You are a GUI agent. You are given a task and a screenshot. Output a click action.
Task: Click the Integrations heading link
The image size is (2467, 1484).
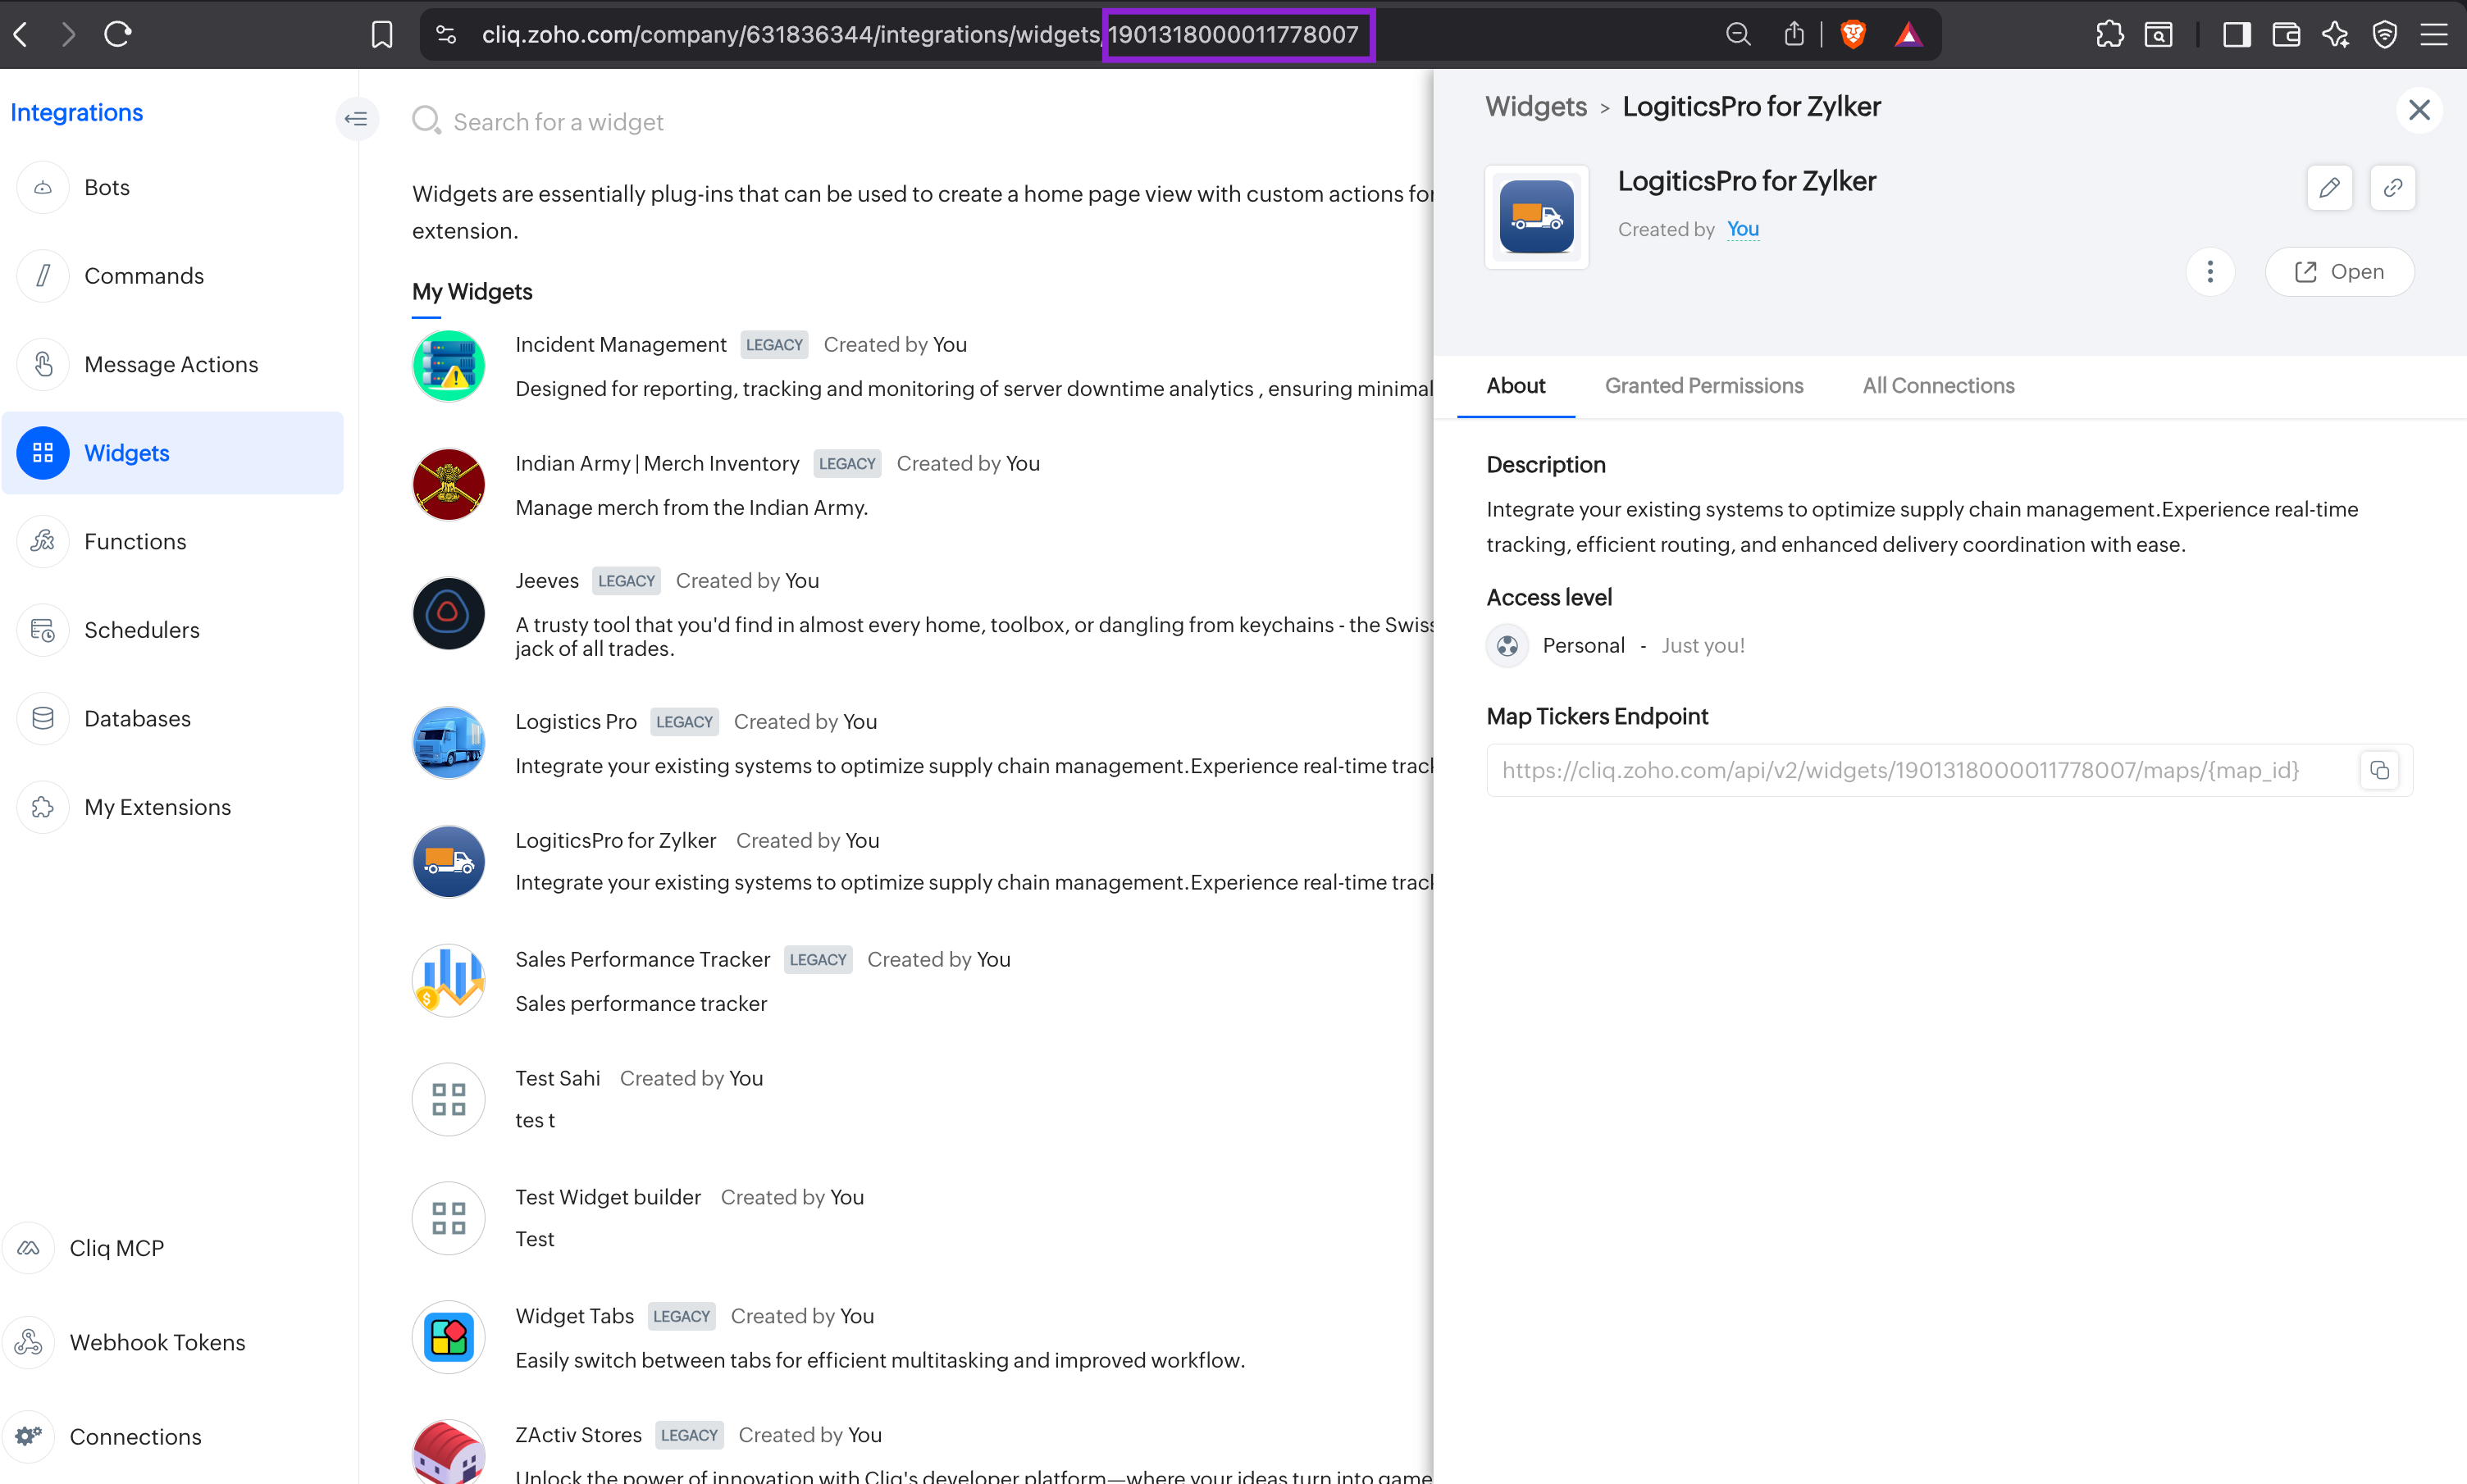[x=76, y=112]
